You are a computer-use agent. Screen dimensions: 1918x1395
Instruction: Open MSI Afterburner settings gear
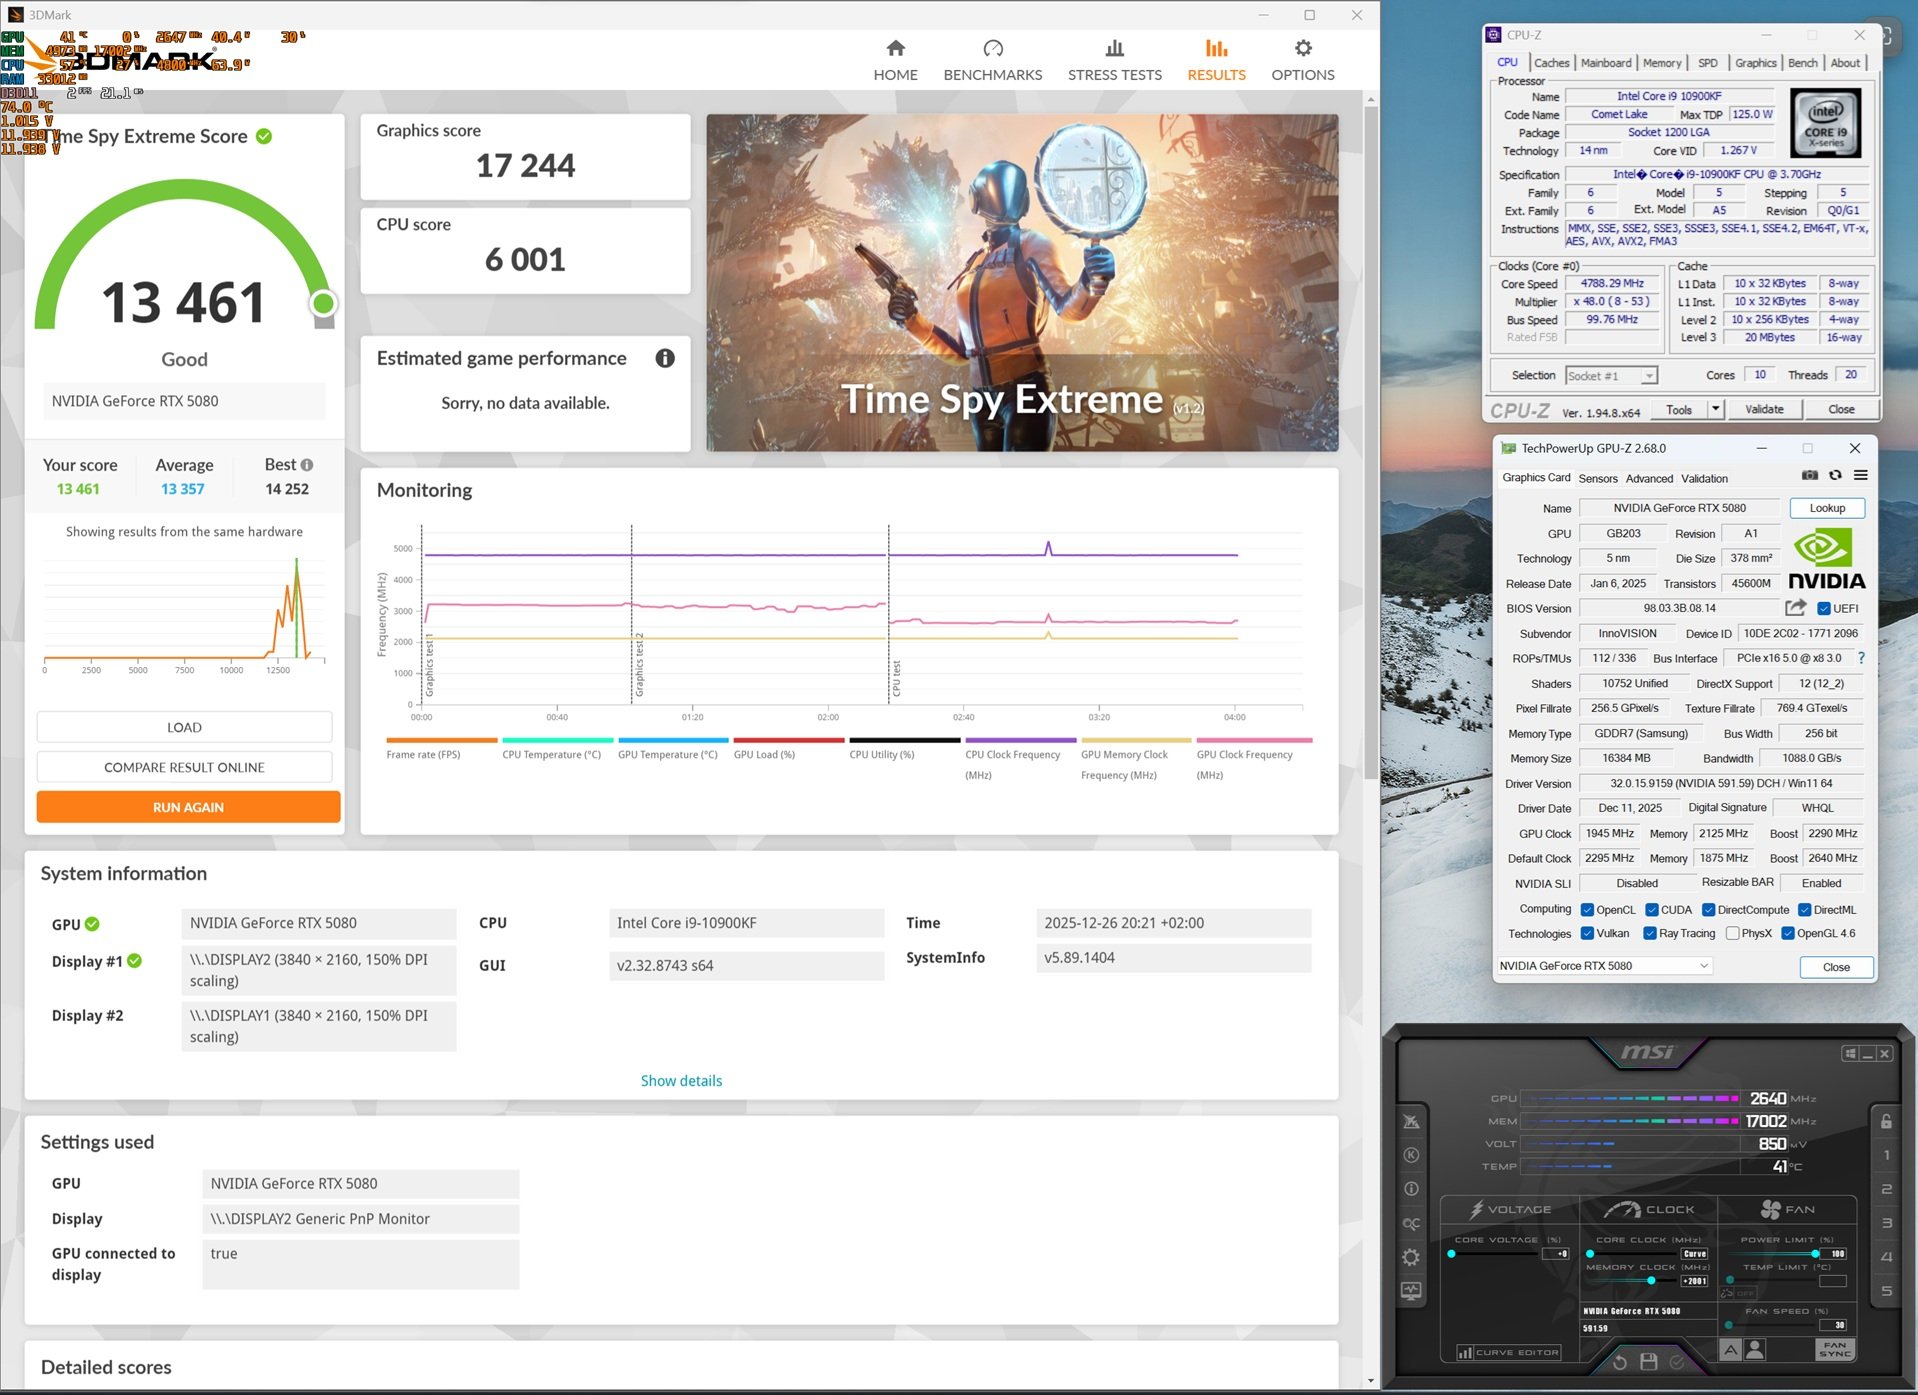pyautogui.click(x=1411, y=1257)
